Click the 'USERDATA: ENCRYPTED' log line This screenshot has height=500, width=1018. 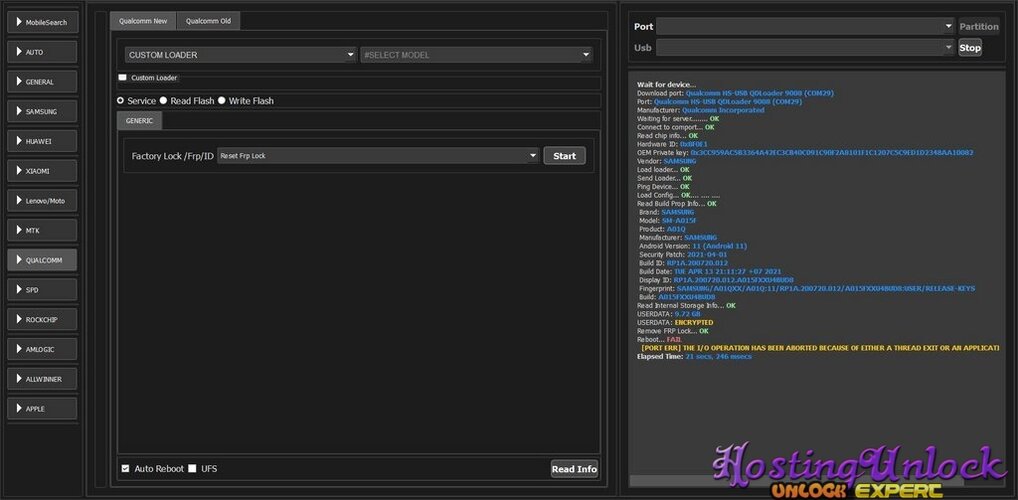pos(675,322)
